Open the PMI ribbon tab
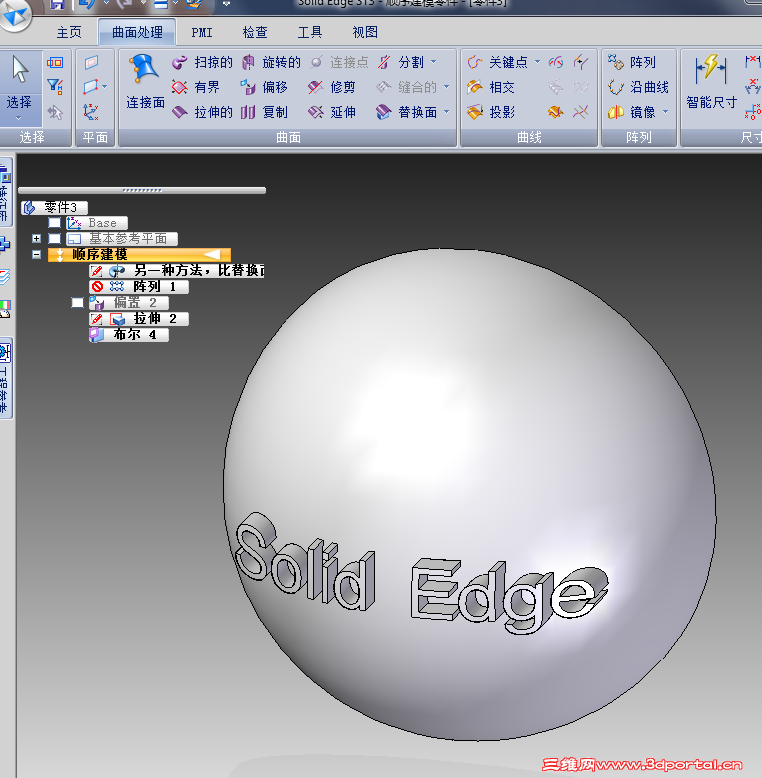 tap(202, 32)
